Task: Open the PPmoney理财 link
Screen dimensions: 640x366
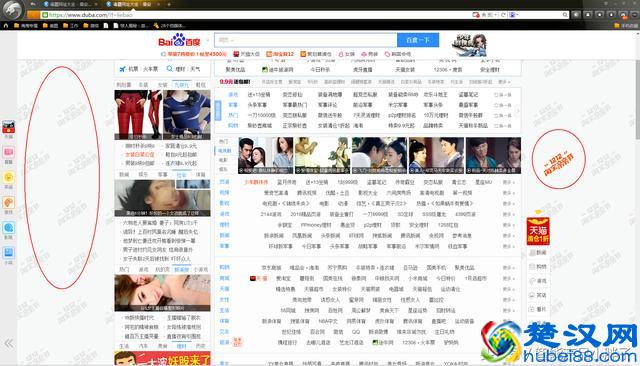Action: 316,225
